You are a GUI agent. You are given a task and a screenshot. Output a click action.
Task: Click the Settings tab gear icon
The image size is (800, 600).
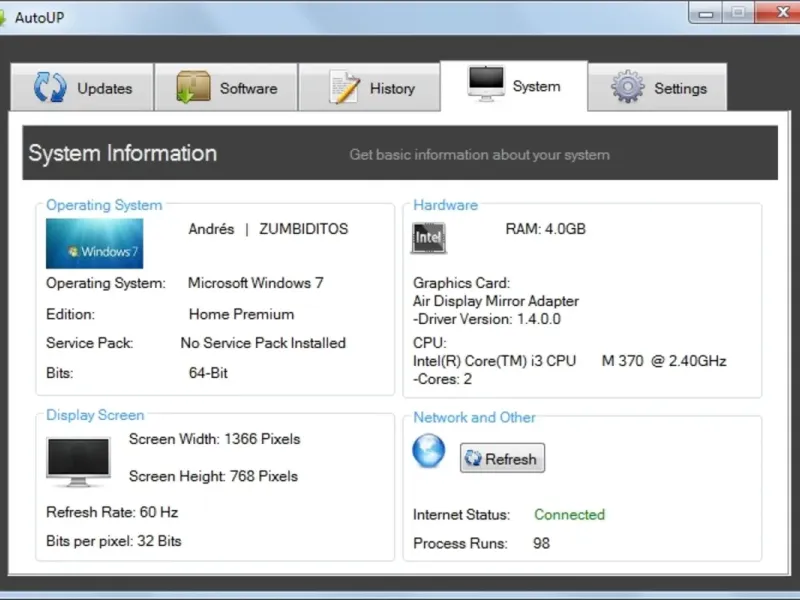pyautogui.click(x=628, y=88)
